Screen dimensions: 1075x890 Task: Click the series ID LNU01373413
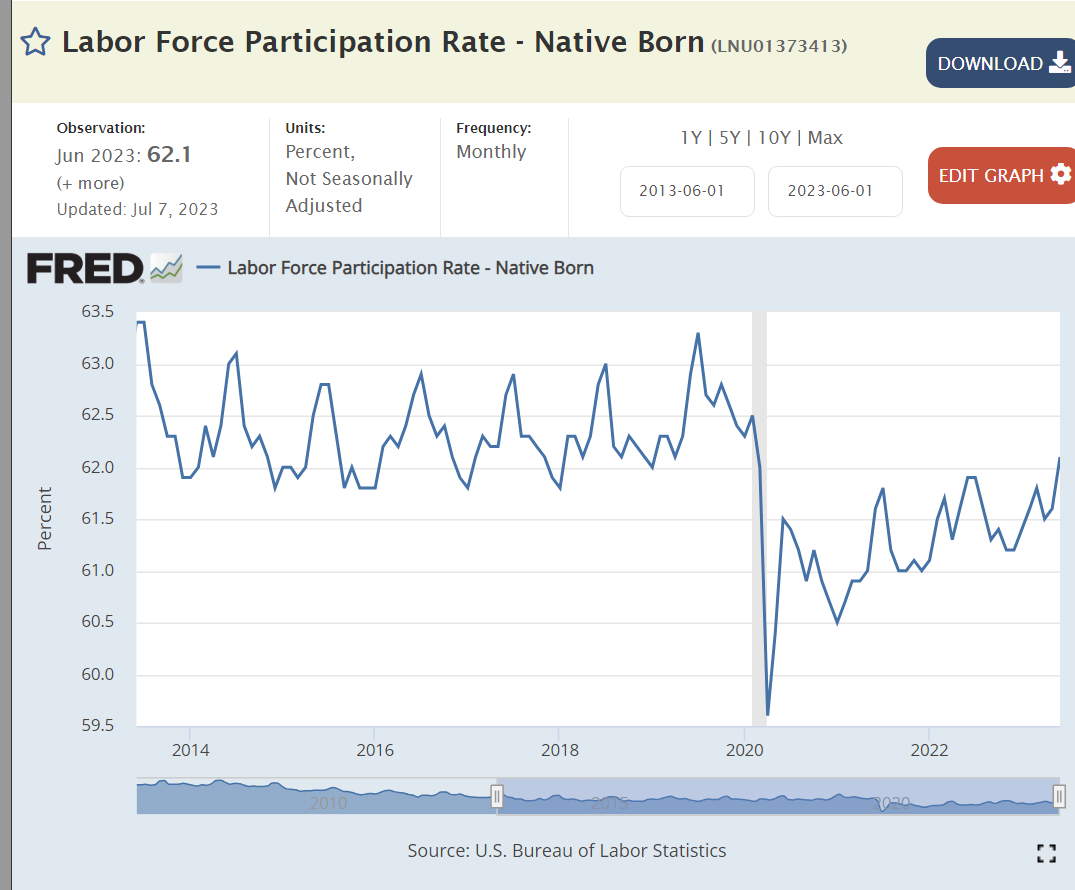tap(779, 46)
